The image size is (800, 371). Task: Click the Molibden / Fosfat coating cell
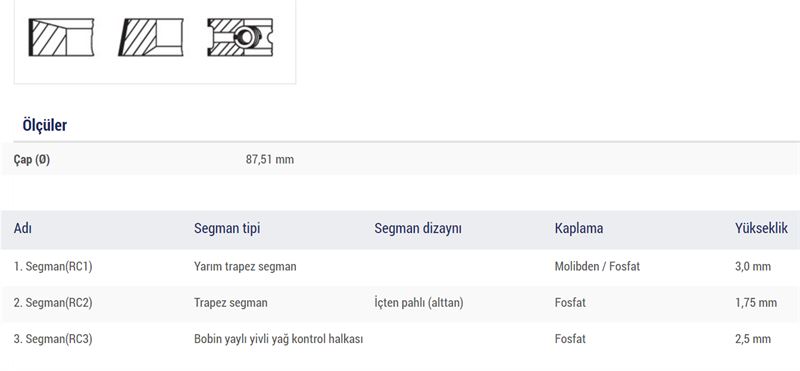pos(597,266)
